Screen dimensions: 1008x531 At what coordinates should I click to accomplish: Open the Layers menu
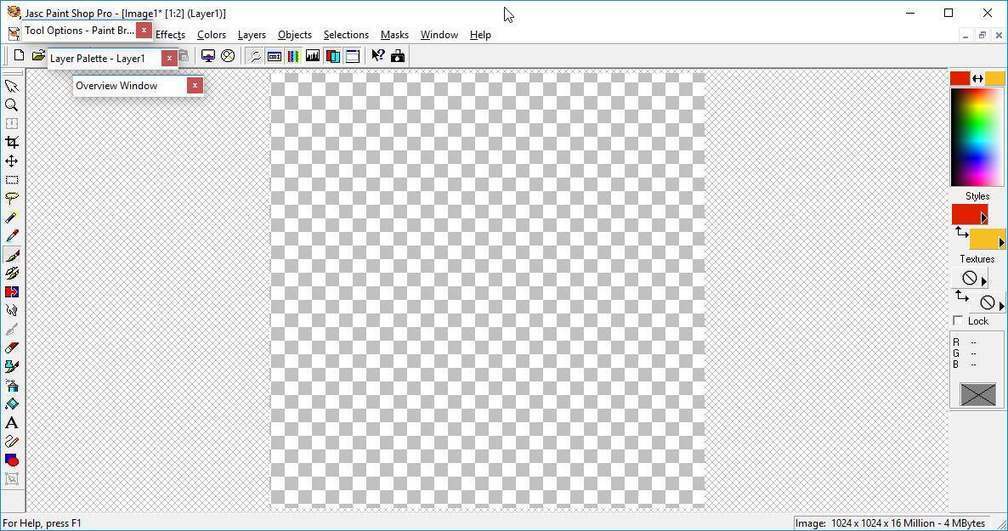[251, 35]
